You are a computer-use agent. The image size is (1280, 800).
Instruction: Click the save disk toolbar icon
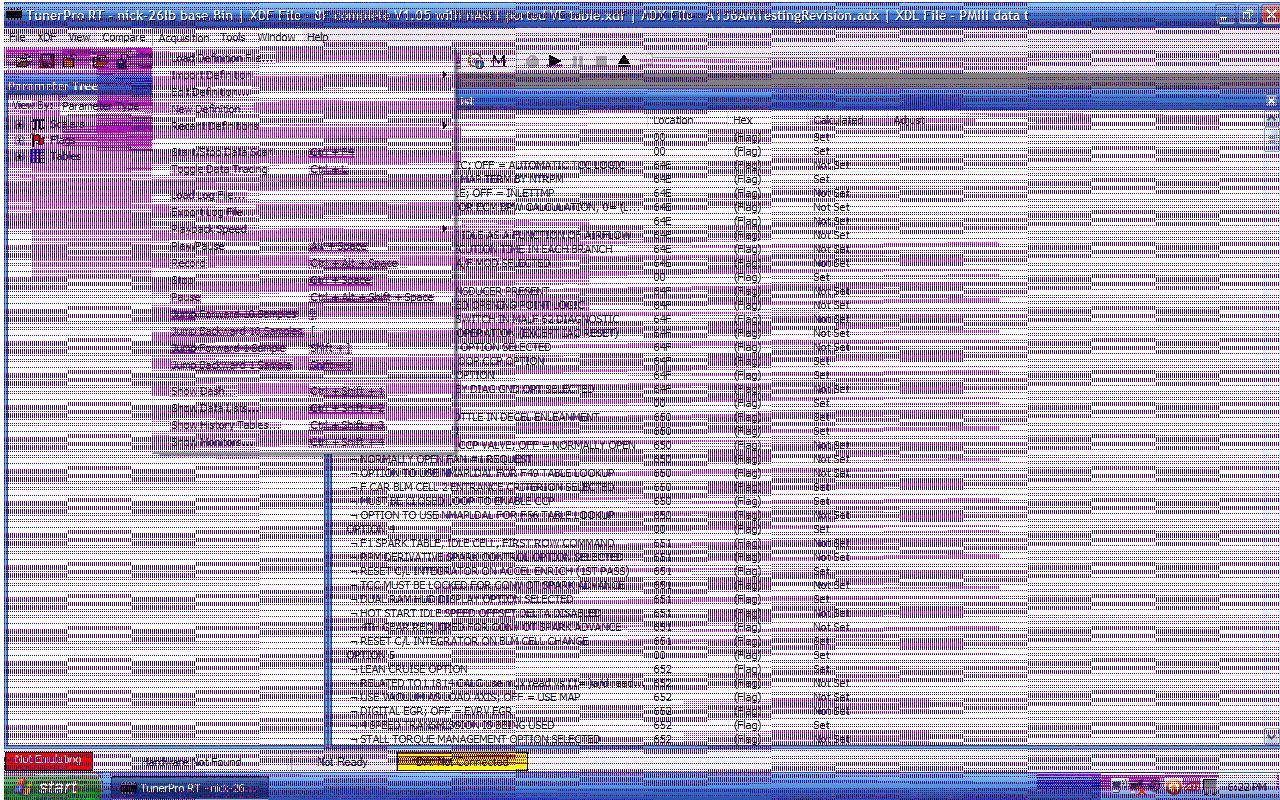46,62
